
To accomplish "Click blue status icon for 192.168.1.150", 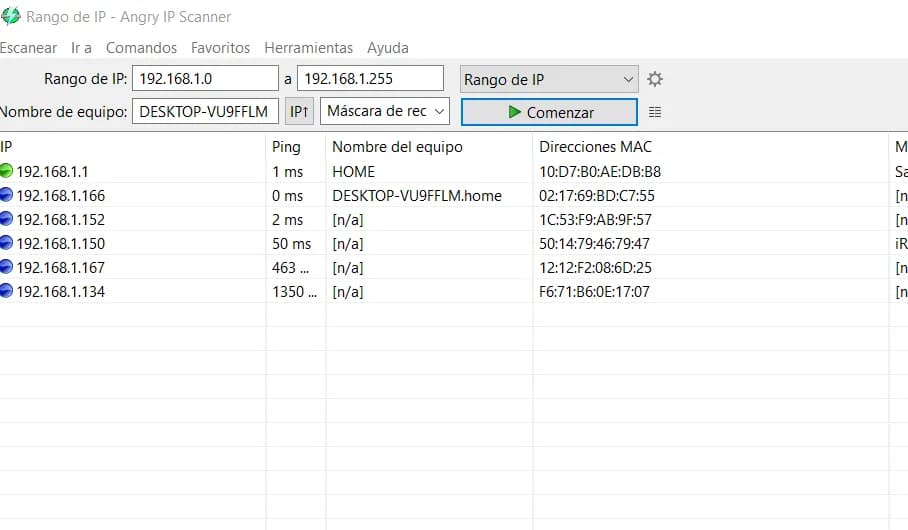I will tap(7, 243).
